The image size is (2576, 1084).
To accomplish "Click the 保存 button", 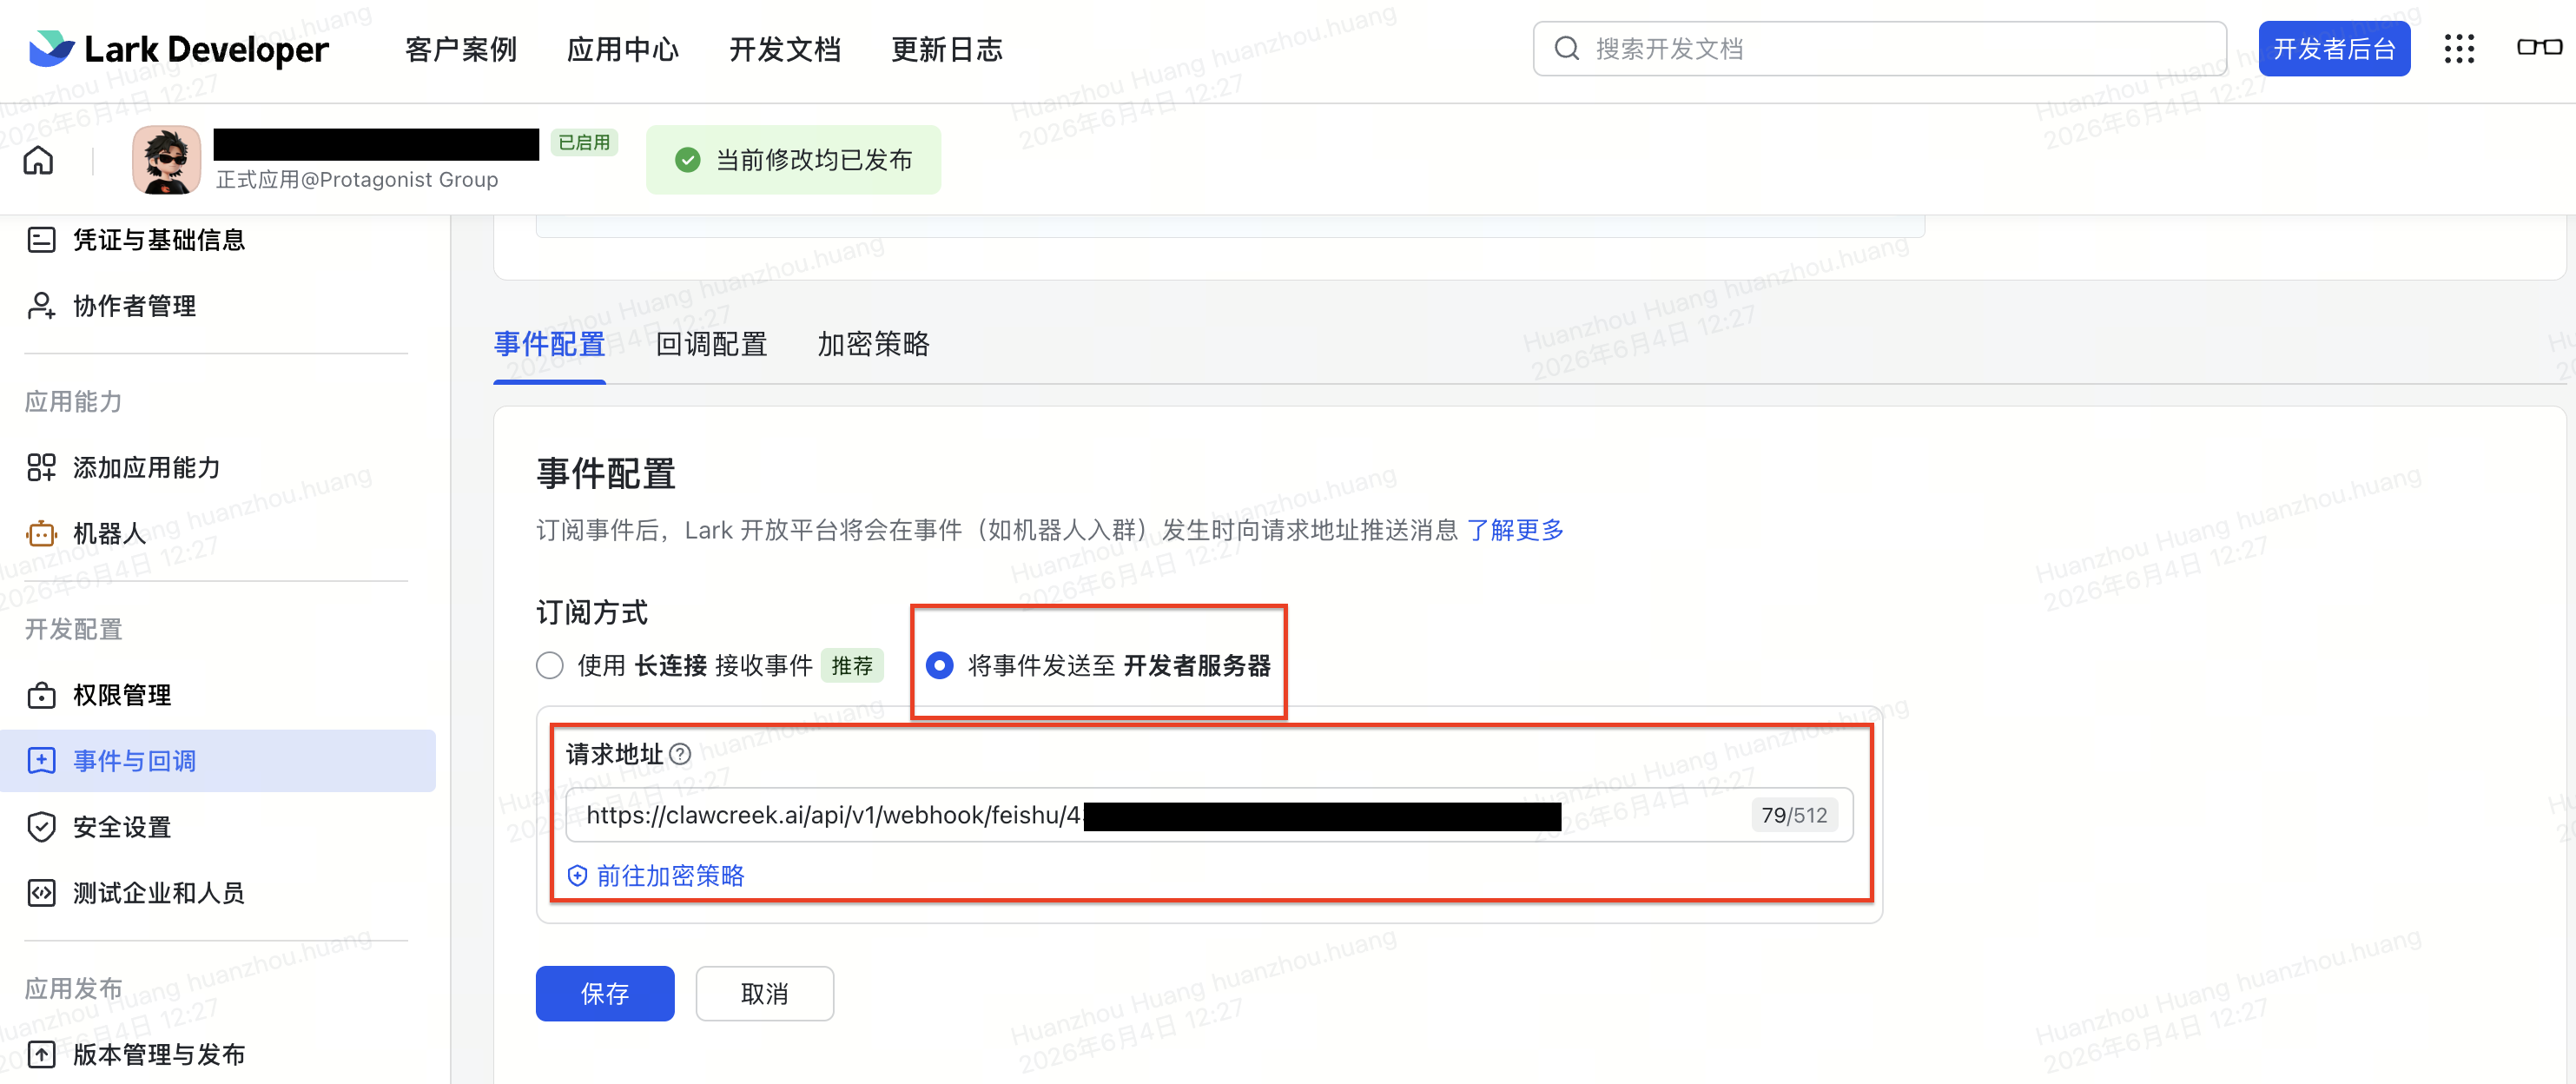I will (605, 994).
